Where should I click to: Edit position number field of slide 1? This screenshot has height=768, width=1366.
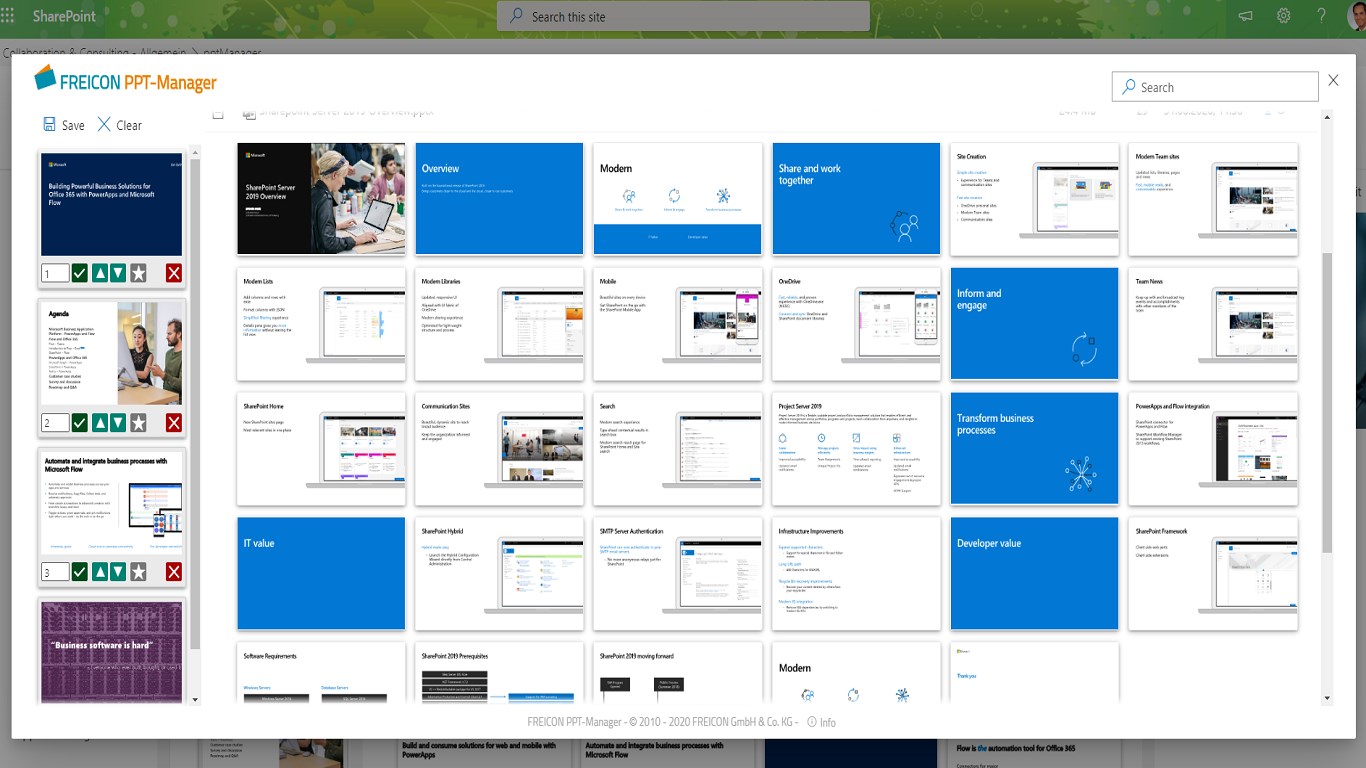point(56,273)
